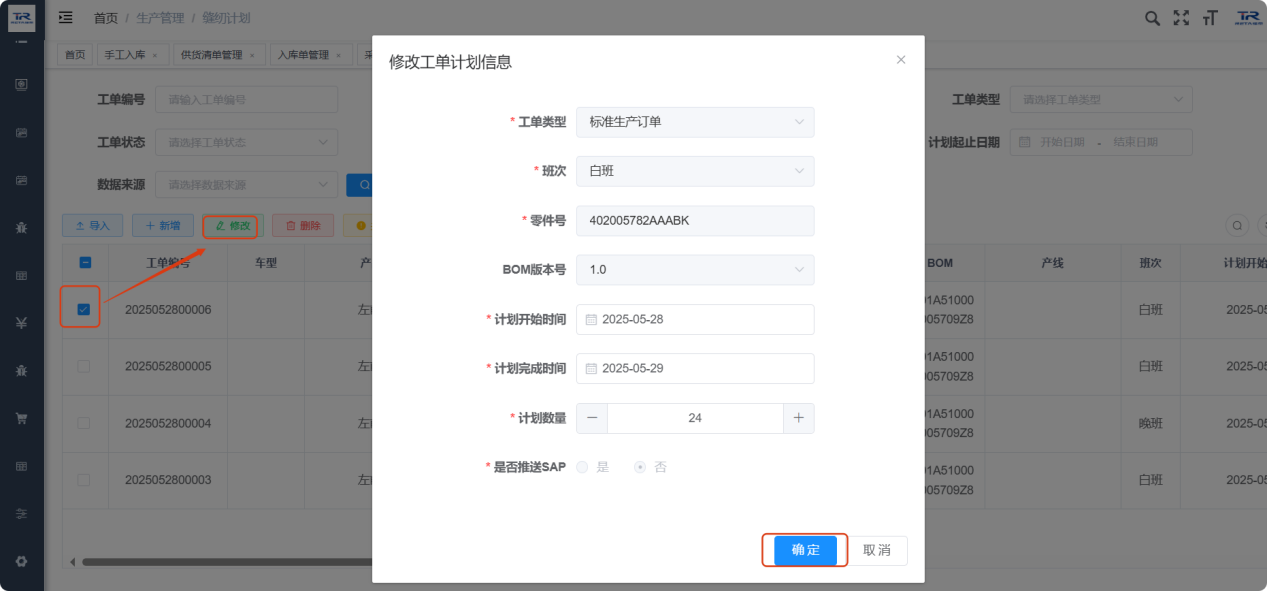This screenshot has height=591, width=1267.
Task: Open the shopping cart sidebar icon
Action: tap(21, 418)
